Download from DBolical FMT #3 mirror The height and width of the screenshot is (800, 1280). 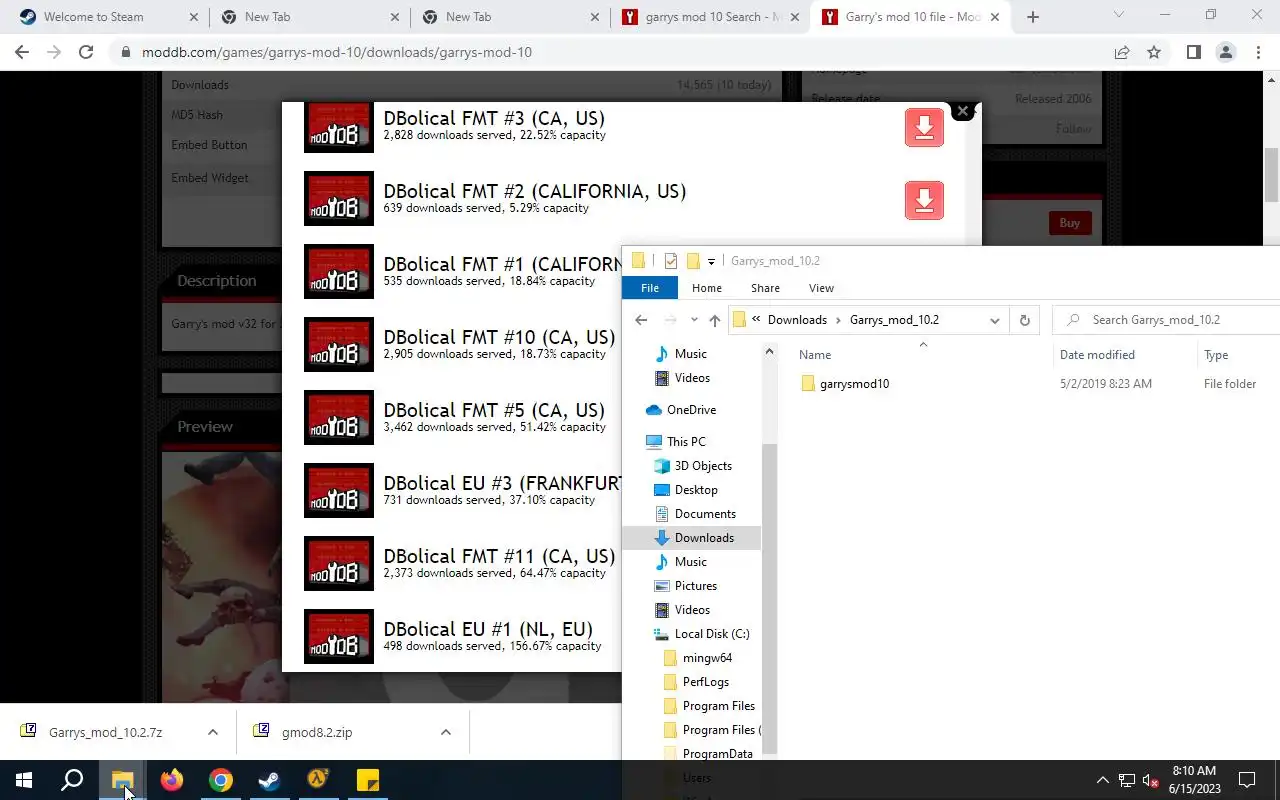point(924,127)
